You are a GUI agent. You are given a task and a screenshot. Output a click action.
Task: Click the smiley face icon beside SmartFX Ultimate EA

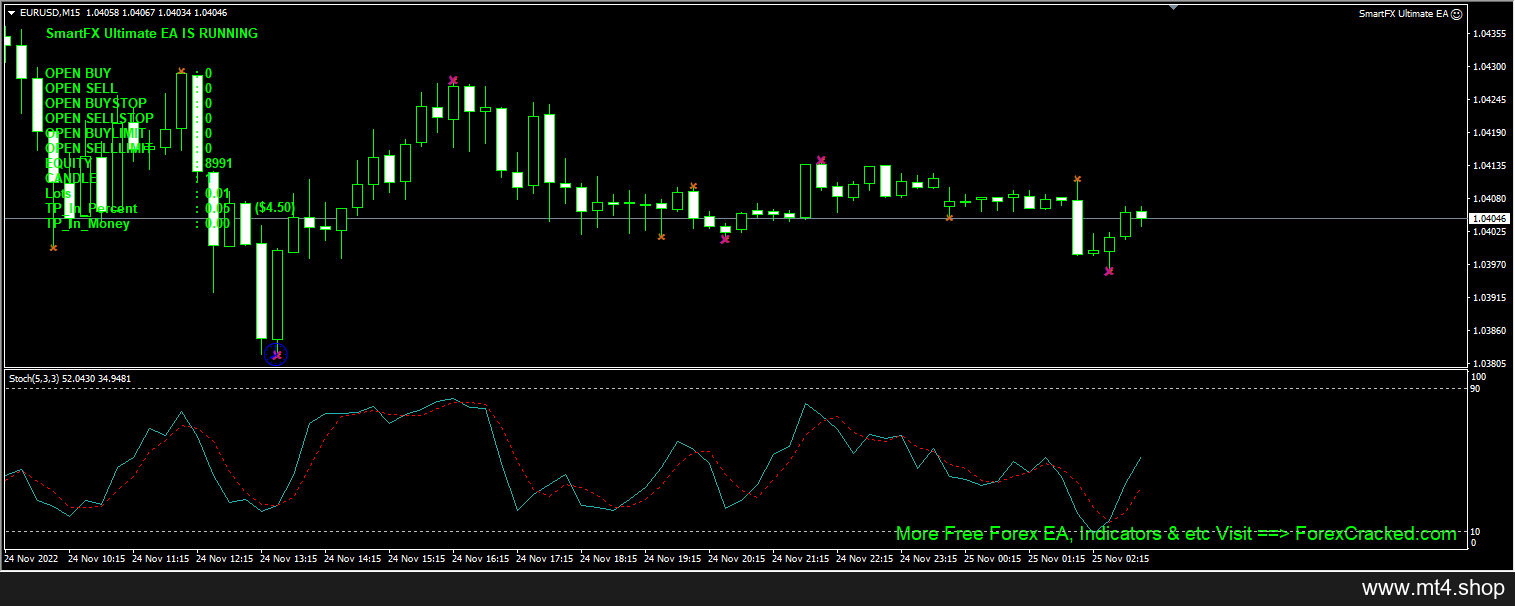coord(1456,14)
